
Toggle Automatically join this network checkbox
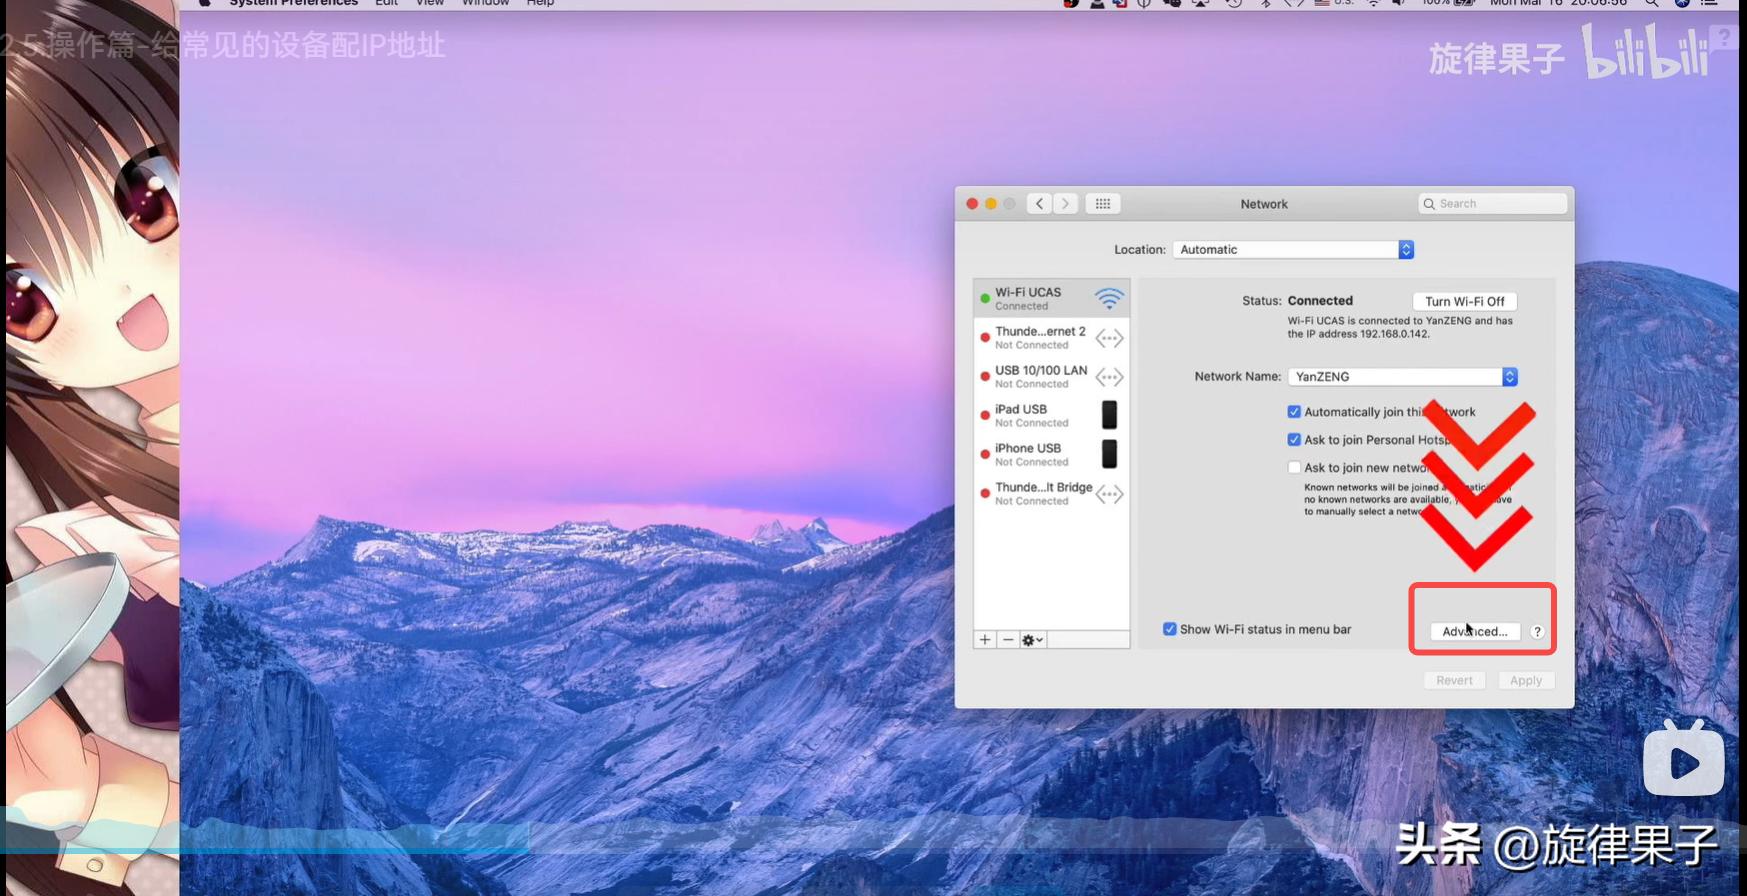tap(1294, 412)
